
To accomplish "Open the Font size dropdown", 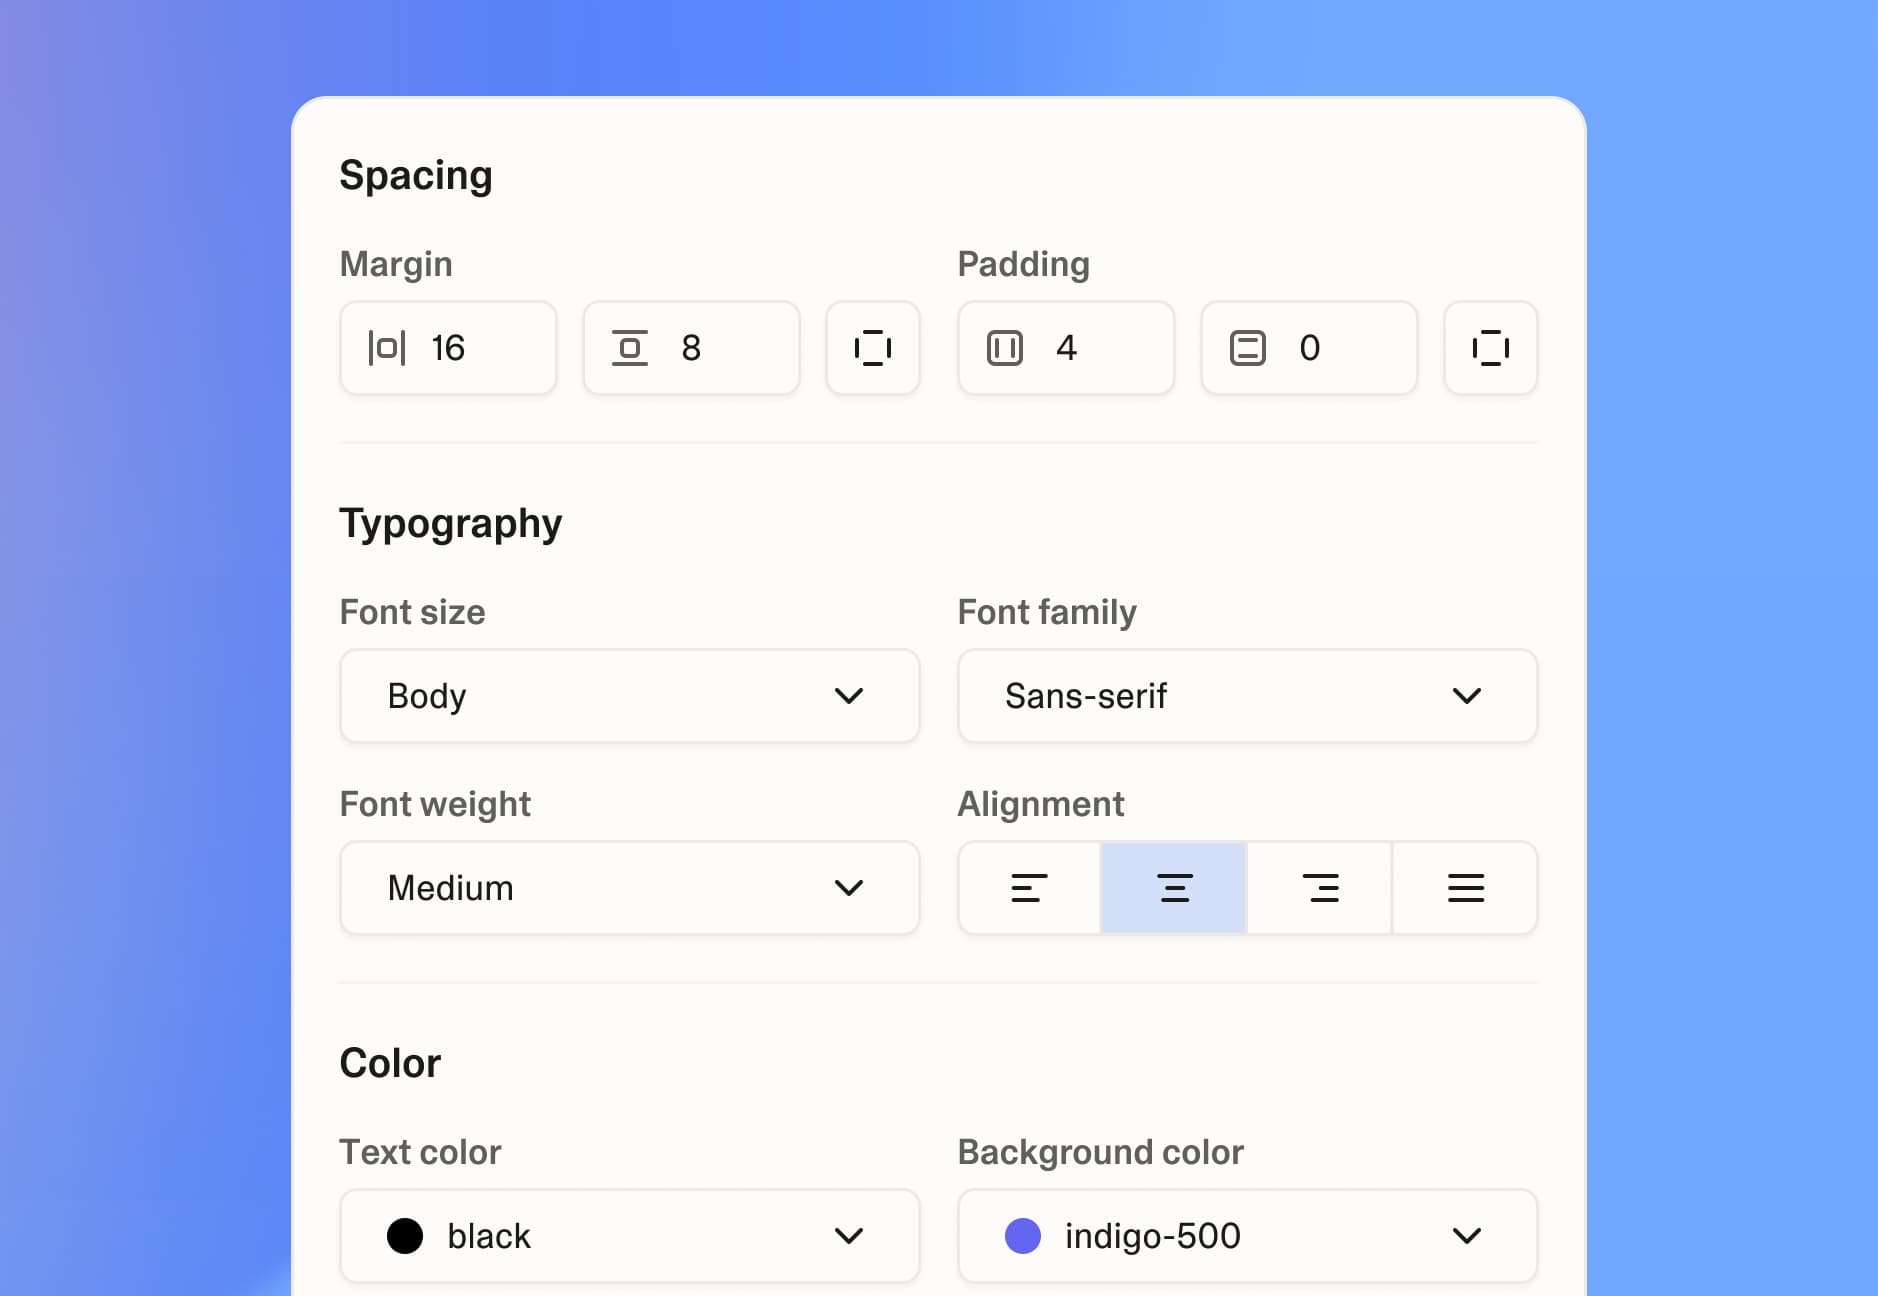I will tap(629, 696).
